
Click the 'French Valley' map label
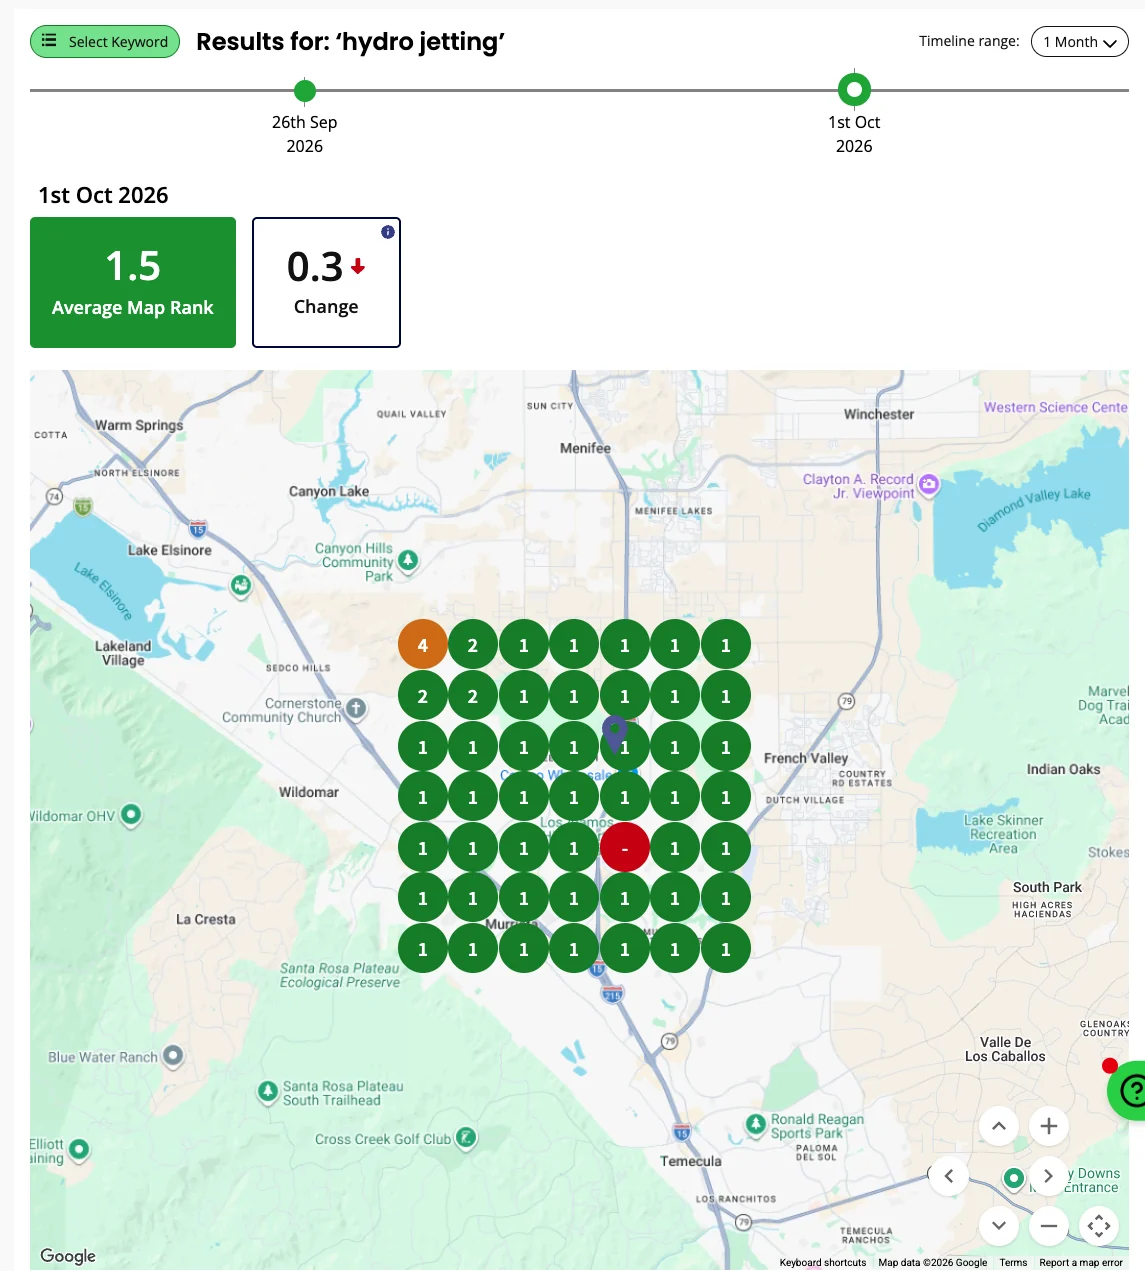click(x=806, y=758)
